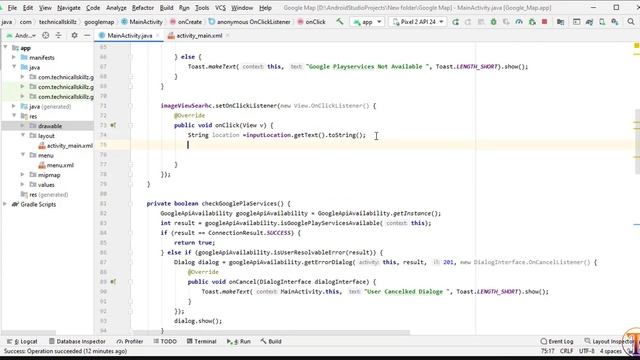Open the app run configuration dropdown
The width and height of the screenshot is (640, 360).
click(x=367, y=22)
